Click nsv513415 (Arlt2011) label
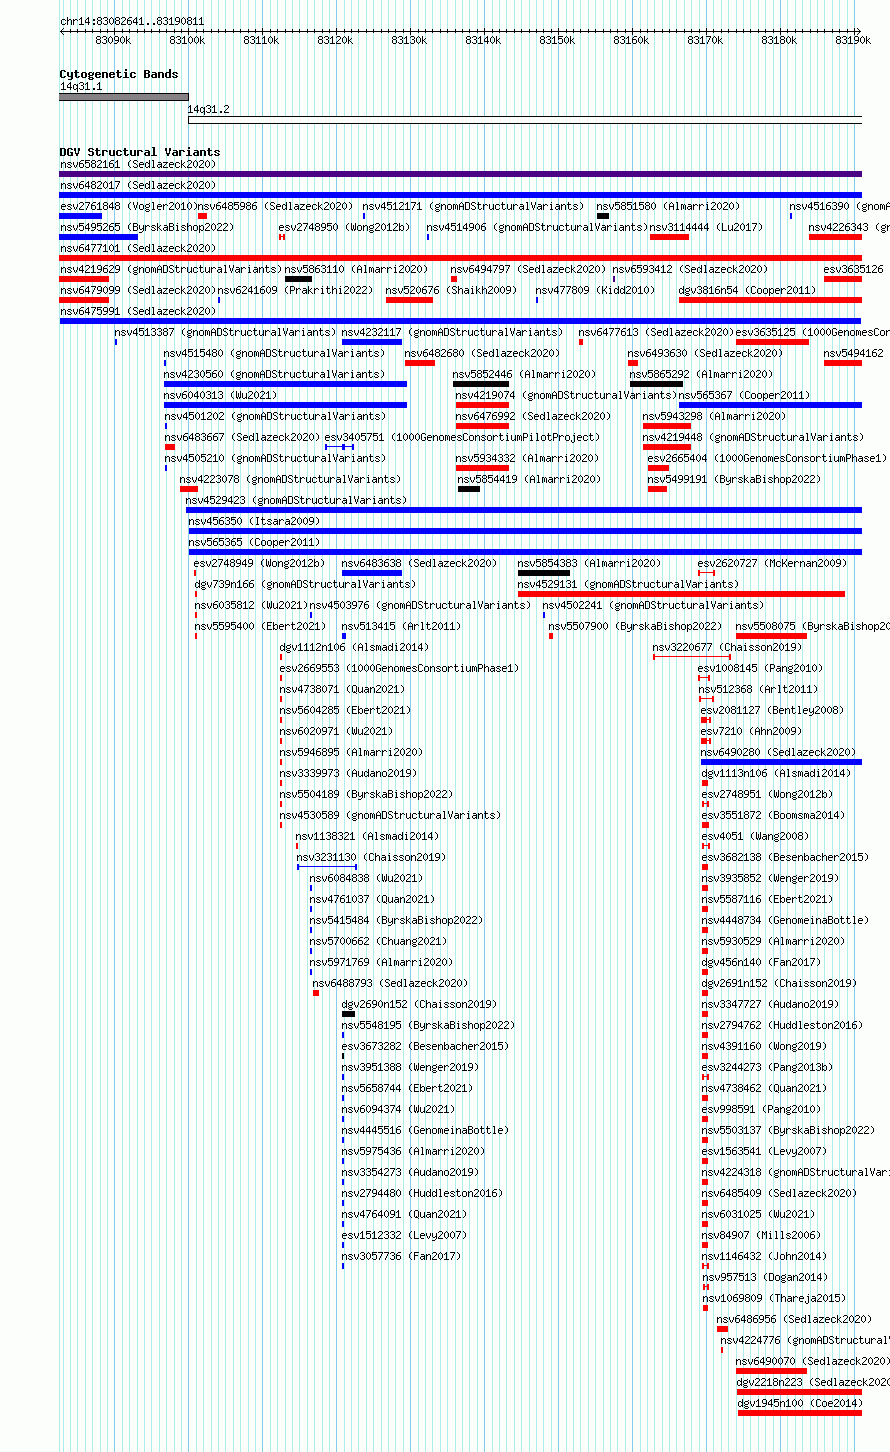This screenshot has width=890, height=1452. point(401,626)
